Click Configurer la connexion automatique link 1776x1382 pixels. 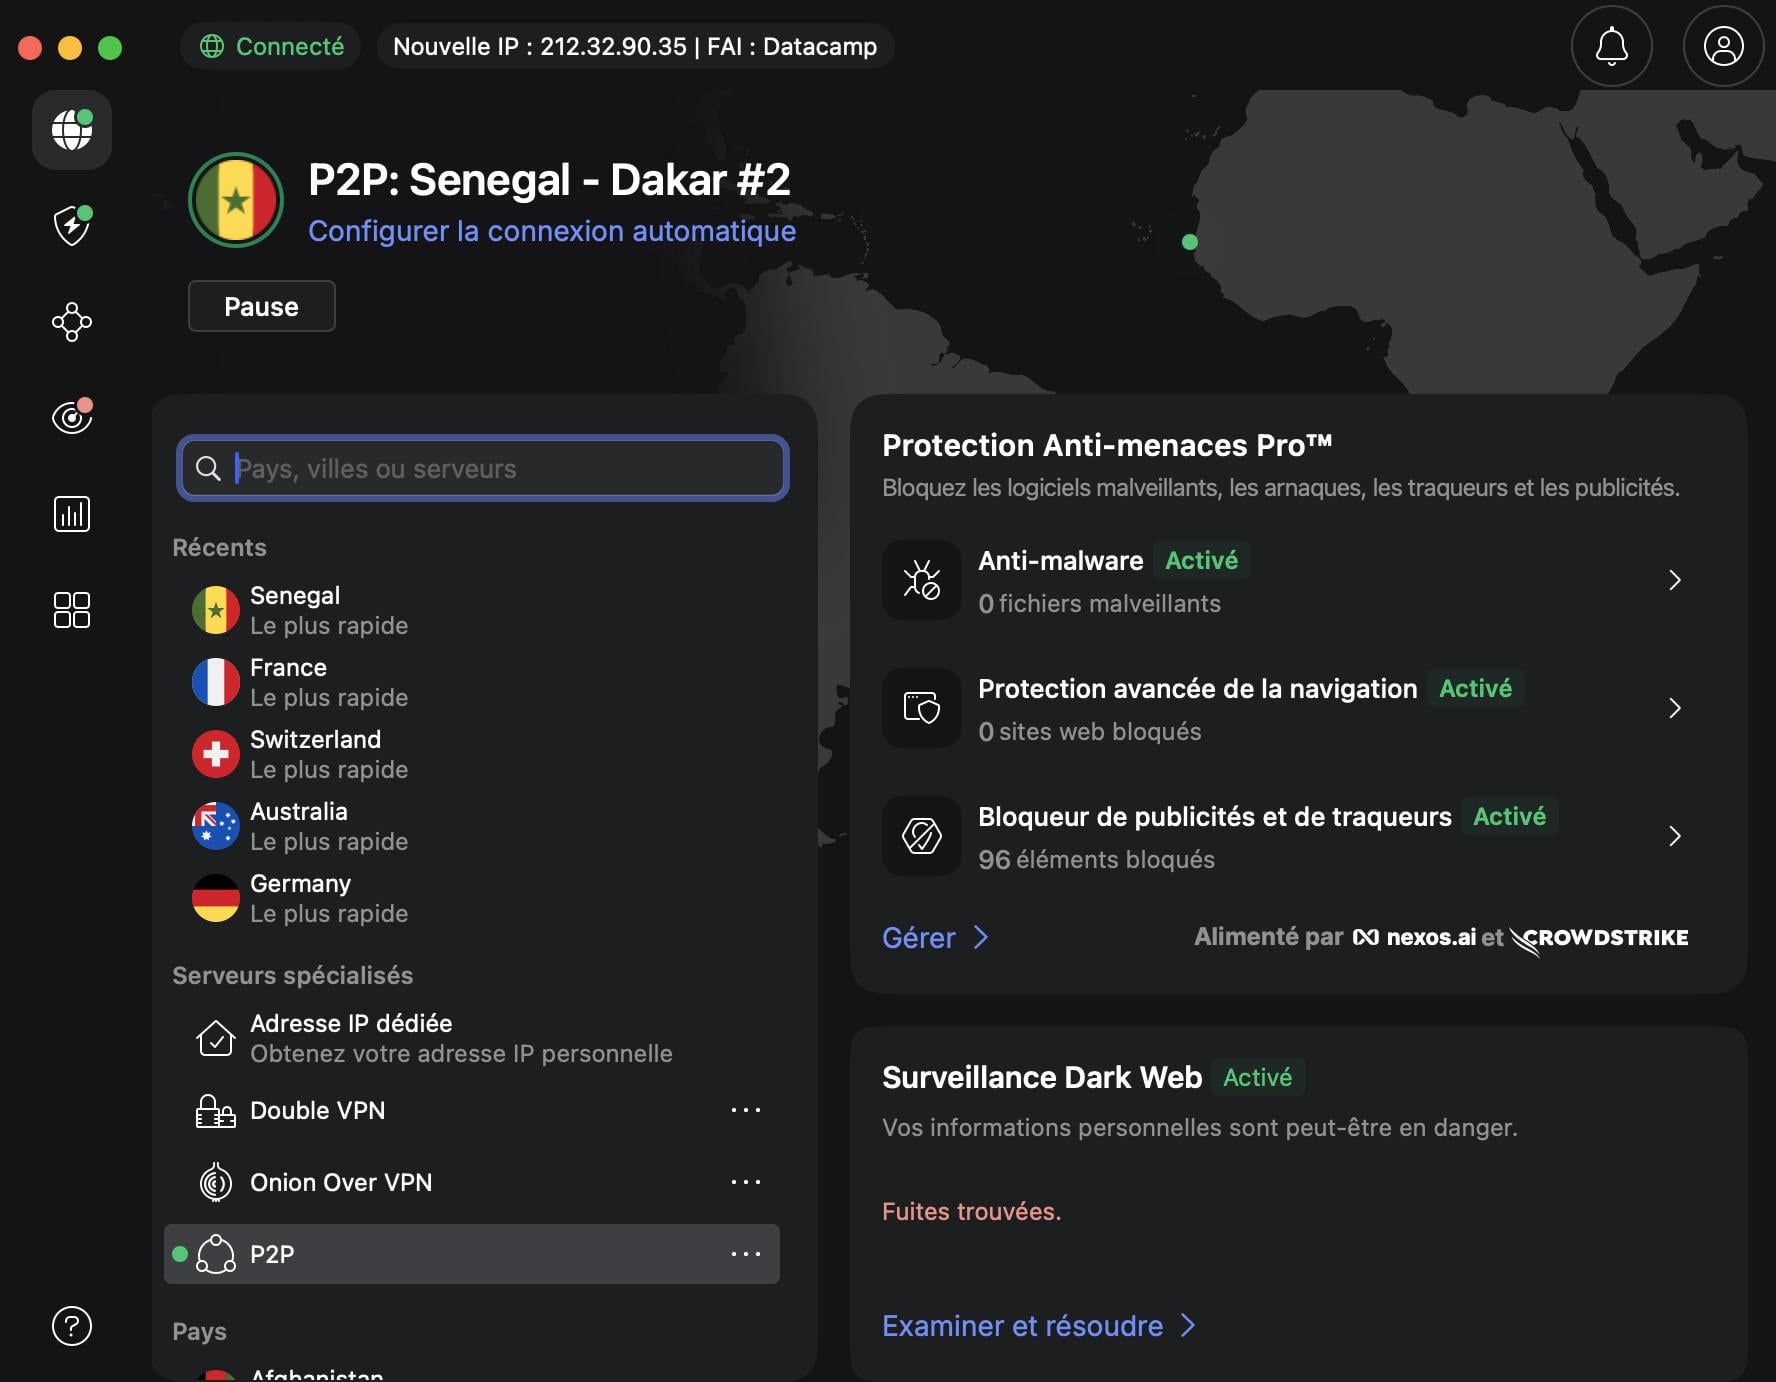click(x=551, y=230)
